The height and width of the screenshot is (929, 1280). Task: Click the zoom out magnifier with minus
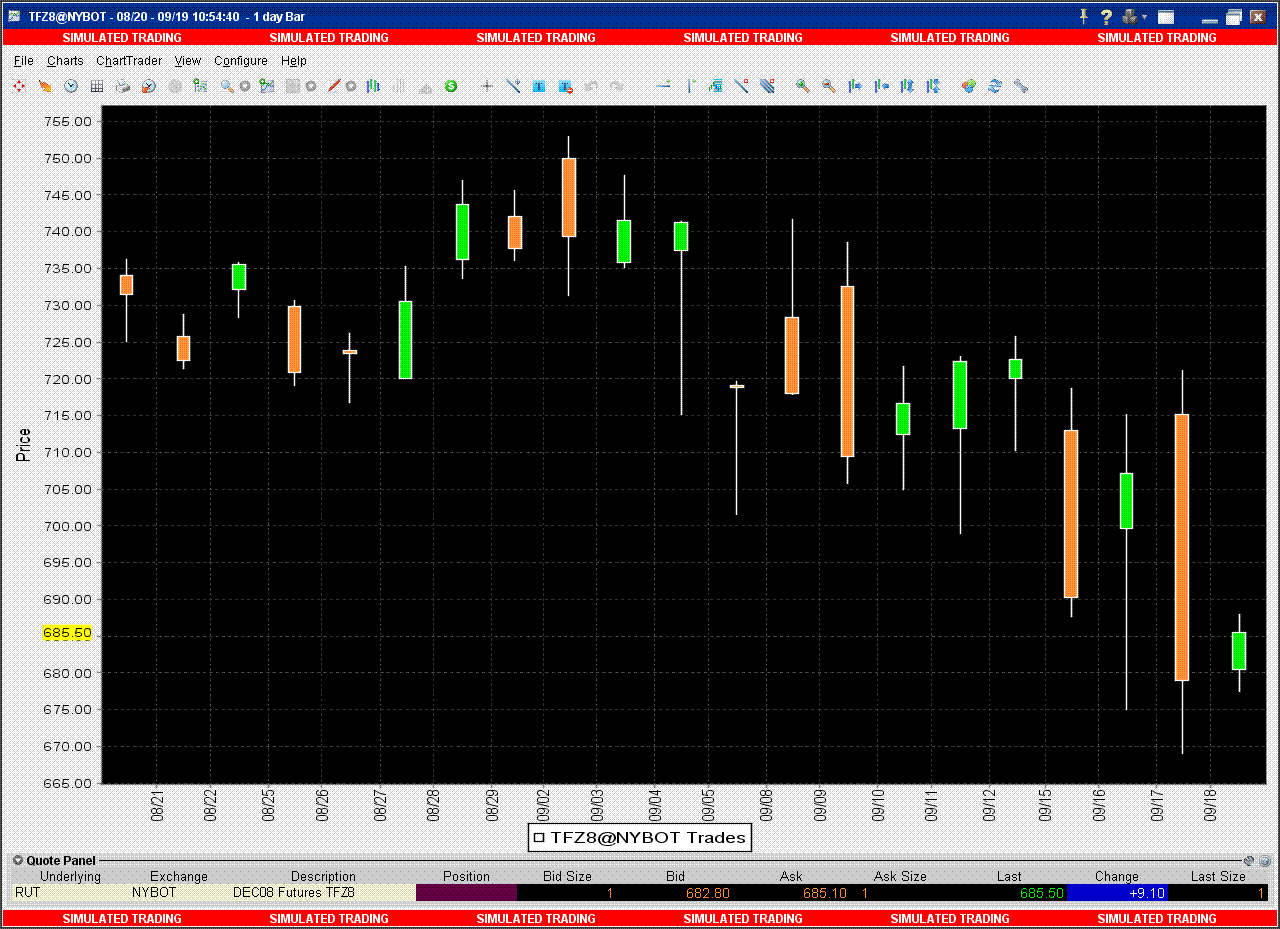coord(828,87)
